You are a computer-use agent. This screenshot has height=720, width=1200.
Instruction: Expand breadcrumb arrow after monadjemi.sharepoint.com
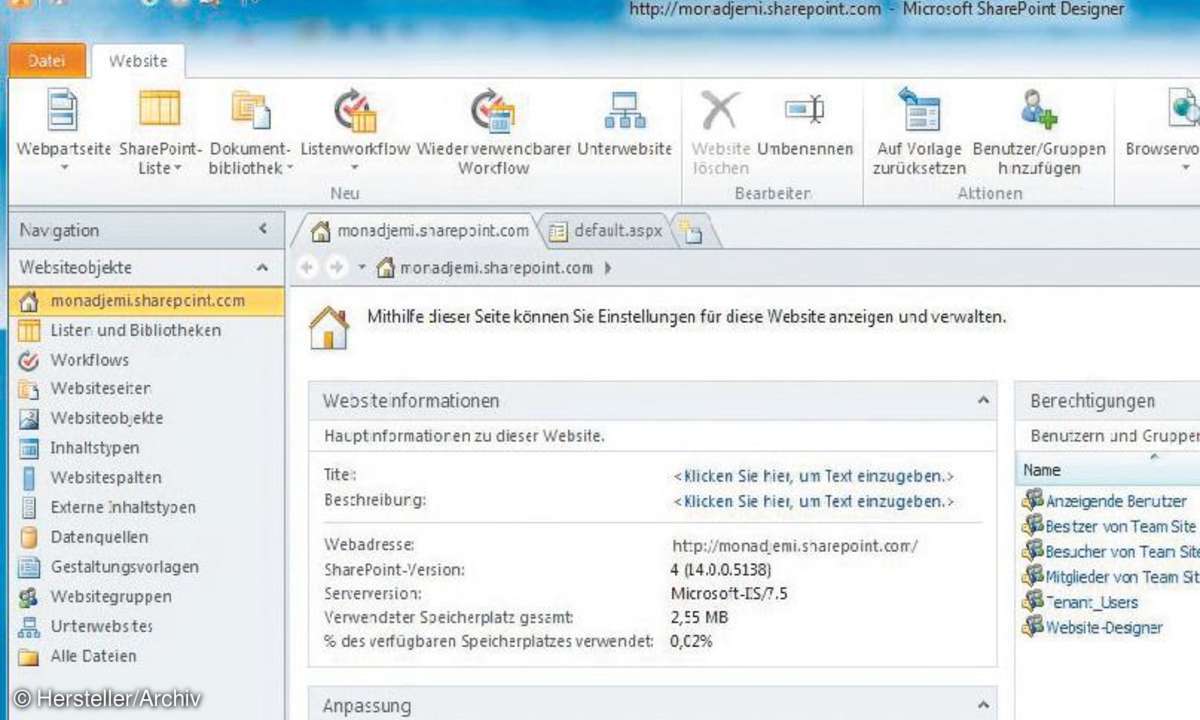(608, 268)
